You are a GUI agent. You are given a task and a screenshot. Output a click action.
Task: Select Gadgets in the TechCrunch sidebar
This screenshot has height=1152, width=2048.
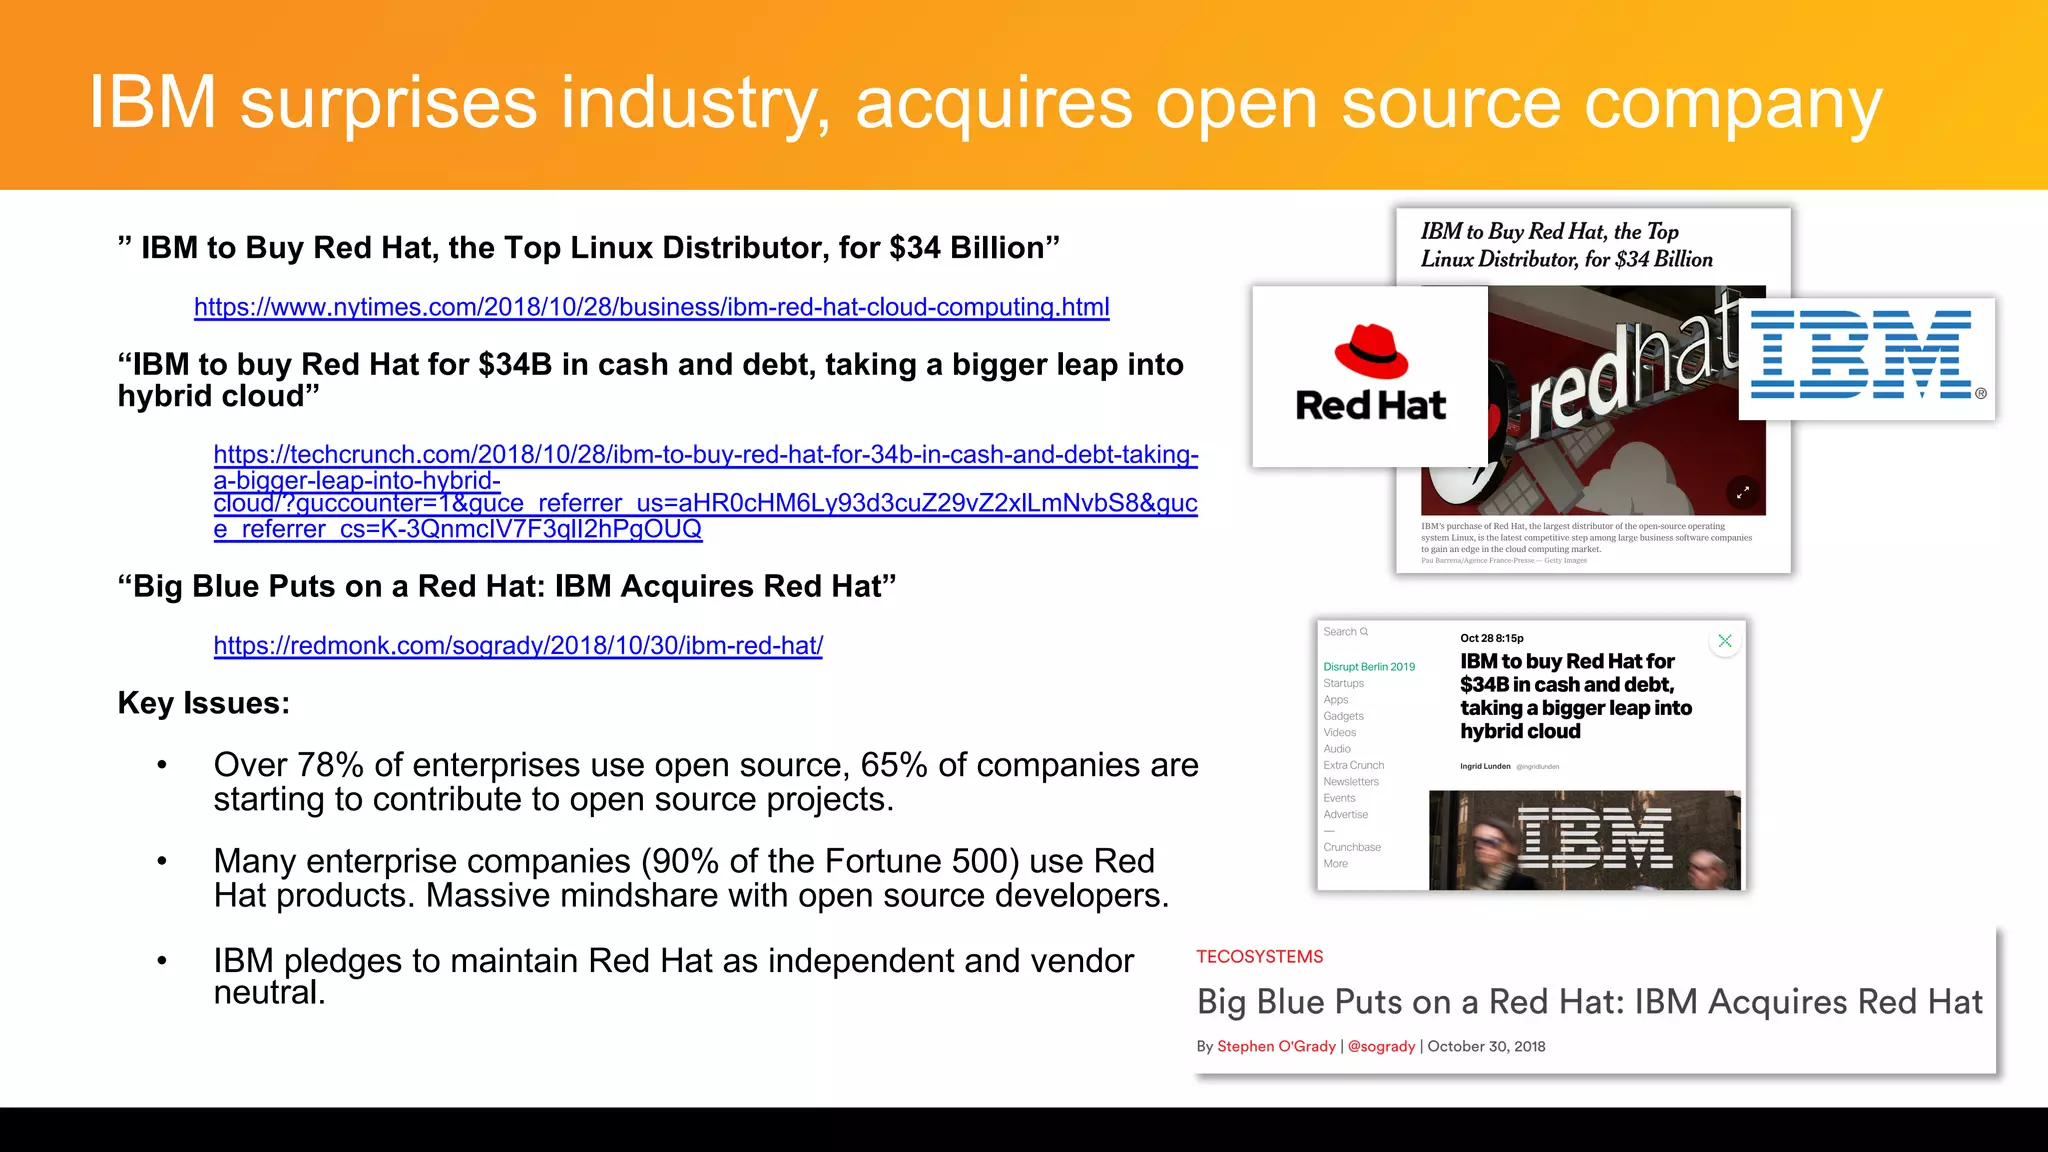point(1343,716)
